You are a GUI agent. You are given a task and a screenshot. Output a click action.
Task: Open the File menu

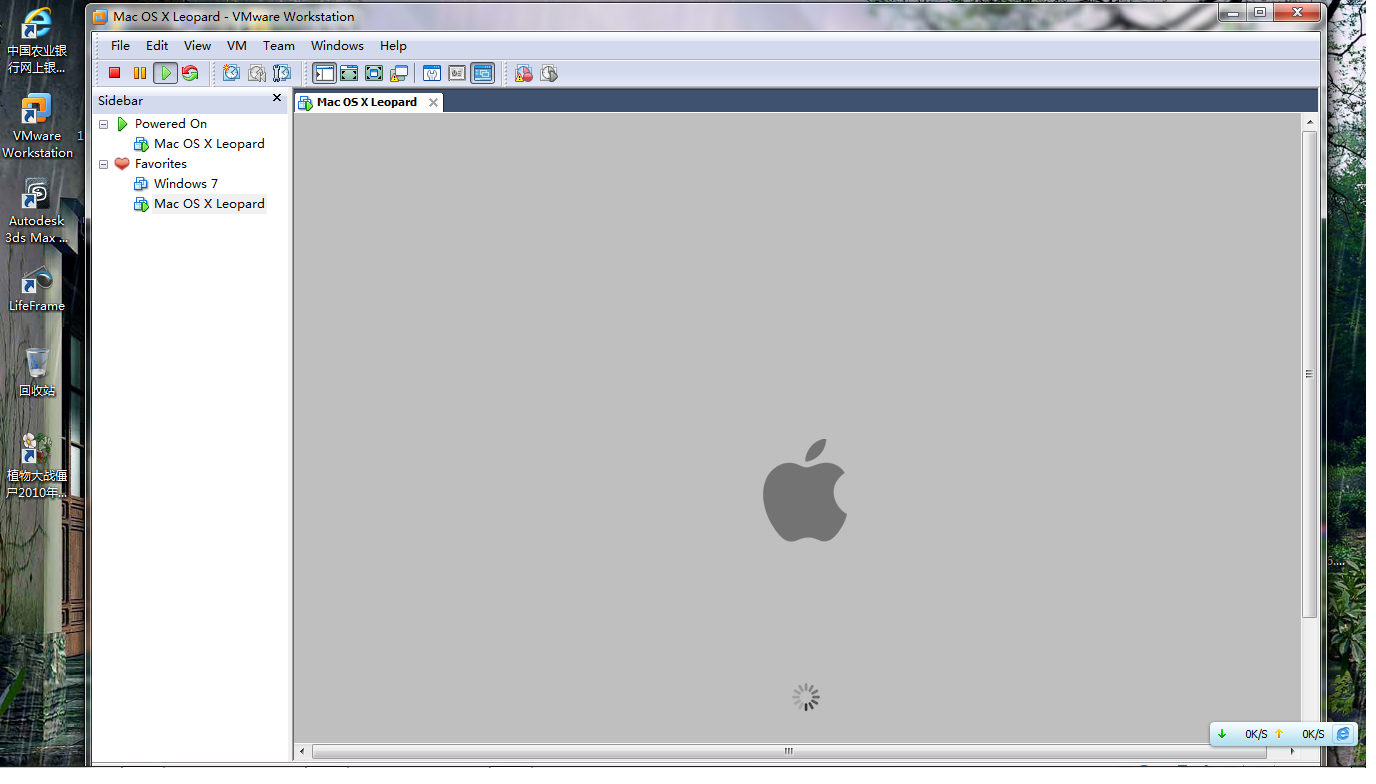pyautogui.click(x=120, y=45)
